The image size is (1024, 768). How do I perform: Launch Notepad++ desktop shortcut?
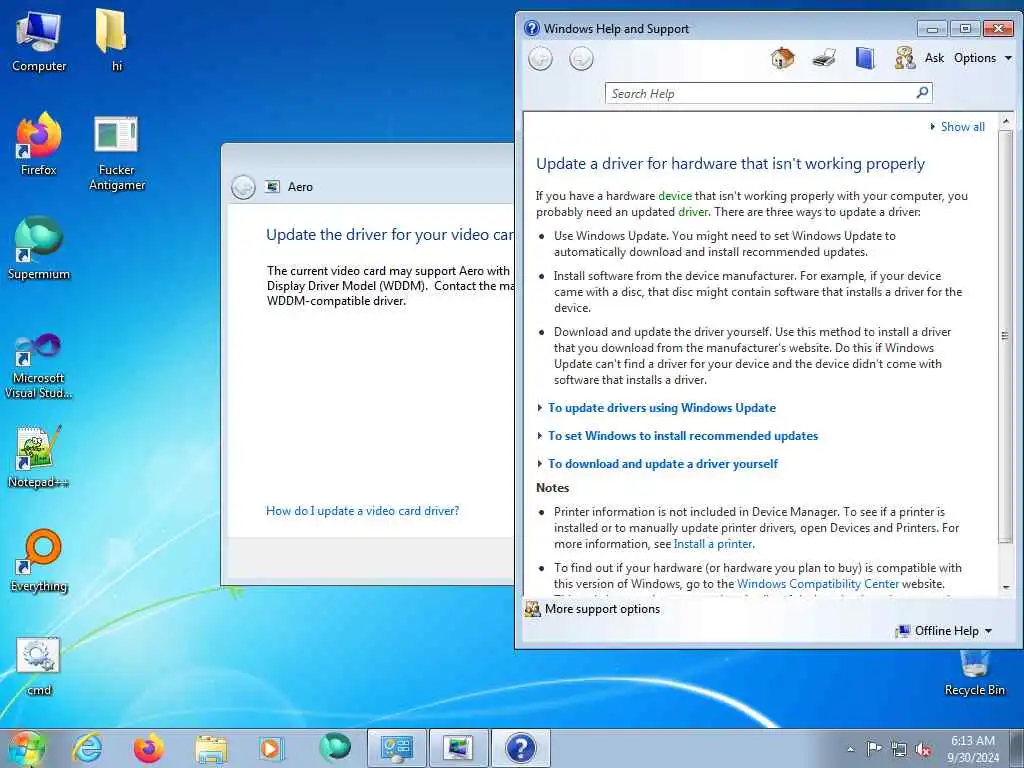(39, 456)
